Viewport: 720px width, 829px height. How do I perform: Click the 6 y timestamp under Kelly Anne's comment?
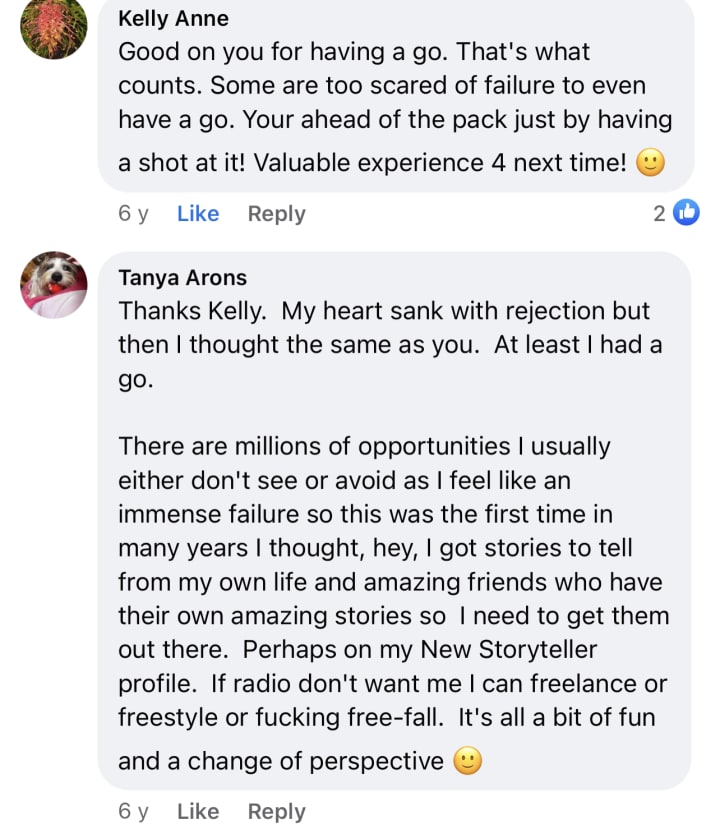(133, 213)
